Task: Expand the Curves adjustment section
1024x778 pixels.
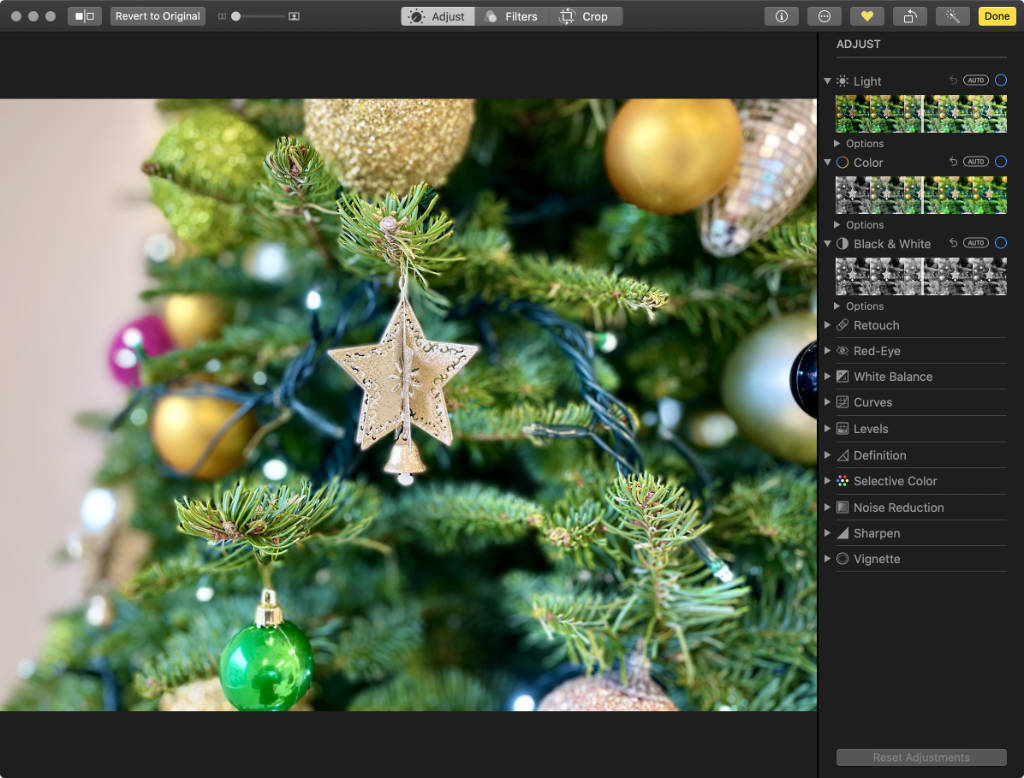Action: 872,403
